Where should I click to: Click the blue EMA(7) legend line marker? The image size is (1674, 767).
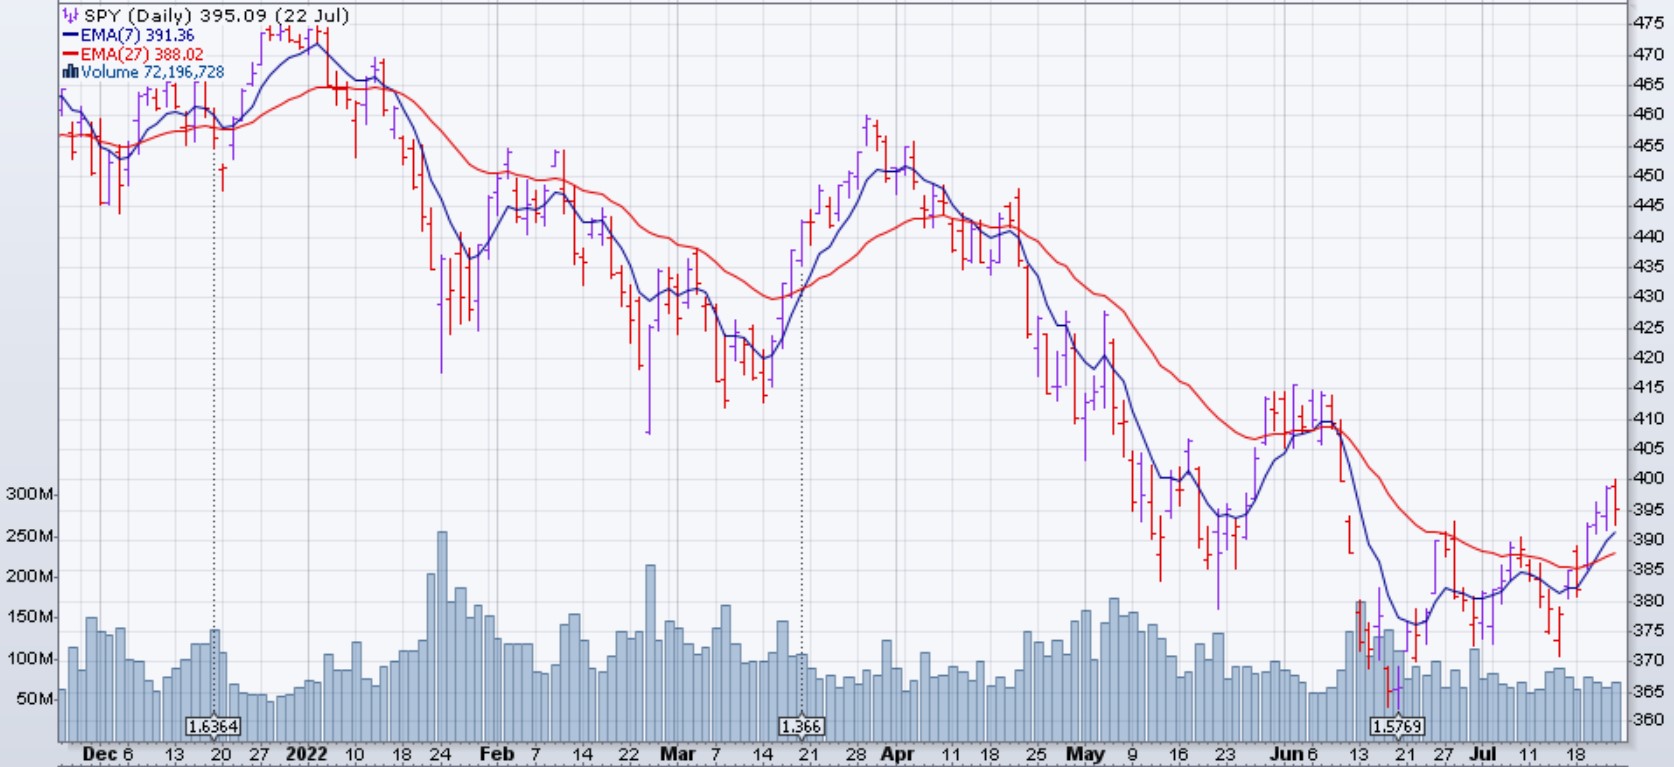70,35
